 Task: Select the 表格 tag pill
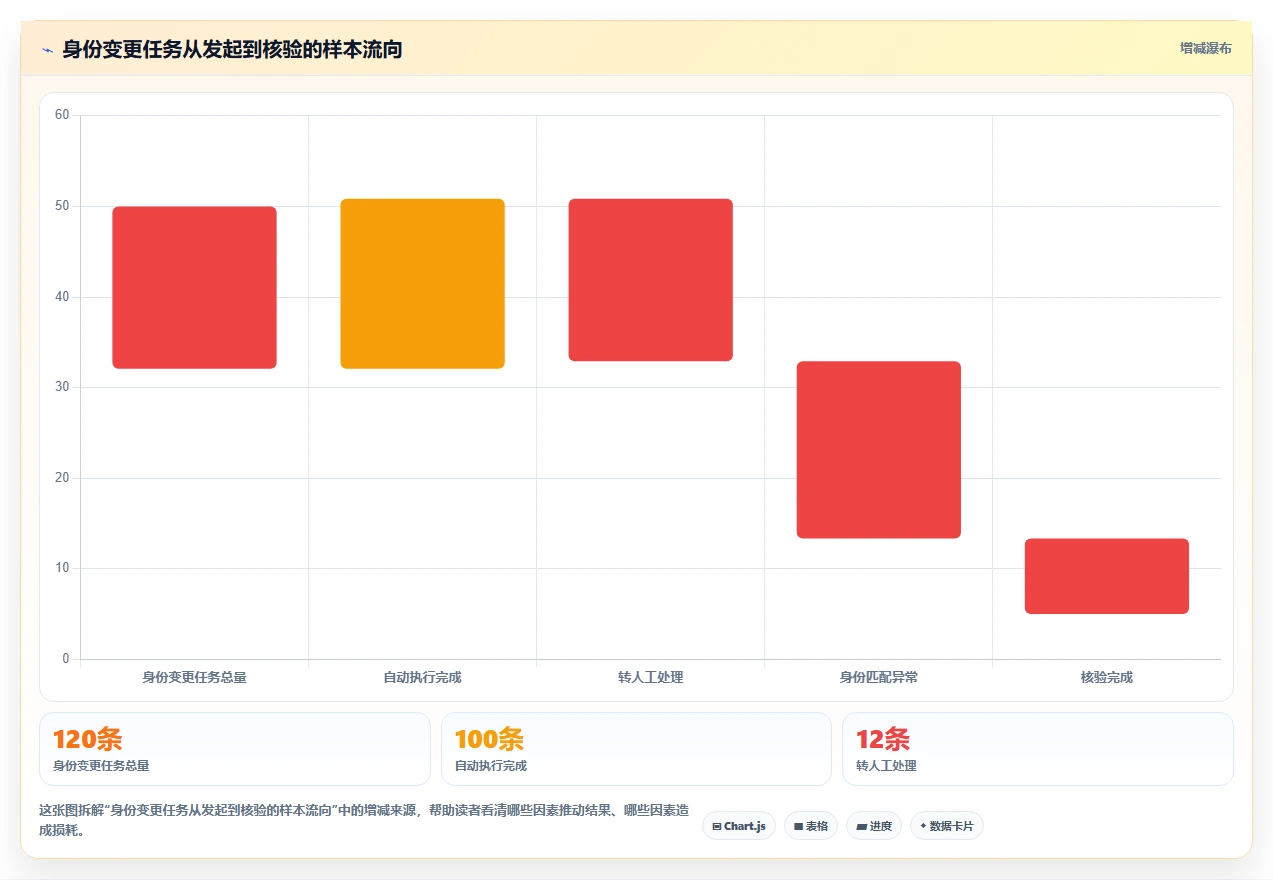coord(811,826)
